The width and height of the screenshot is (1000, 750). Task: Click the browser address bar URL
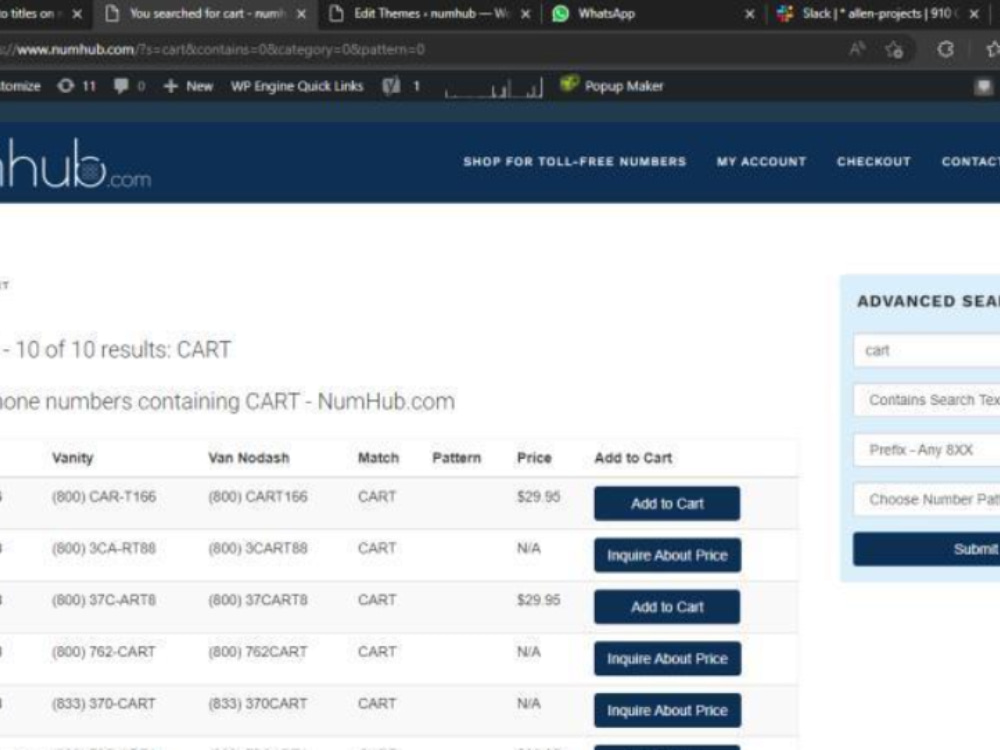click(214, 49)
